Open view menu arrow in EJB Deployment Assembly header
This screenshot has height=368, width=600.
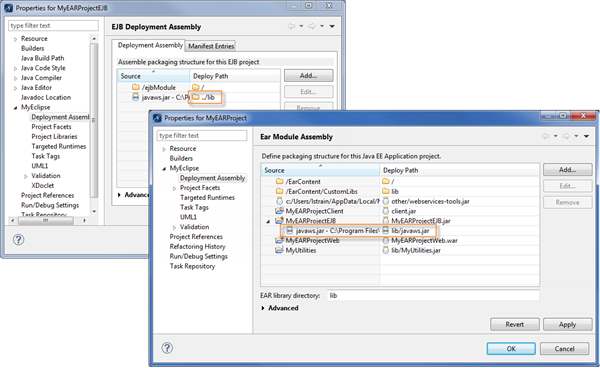click(x=332, y=26)
